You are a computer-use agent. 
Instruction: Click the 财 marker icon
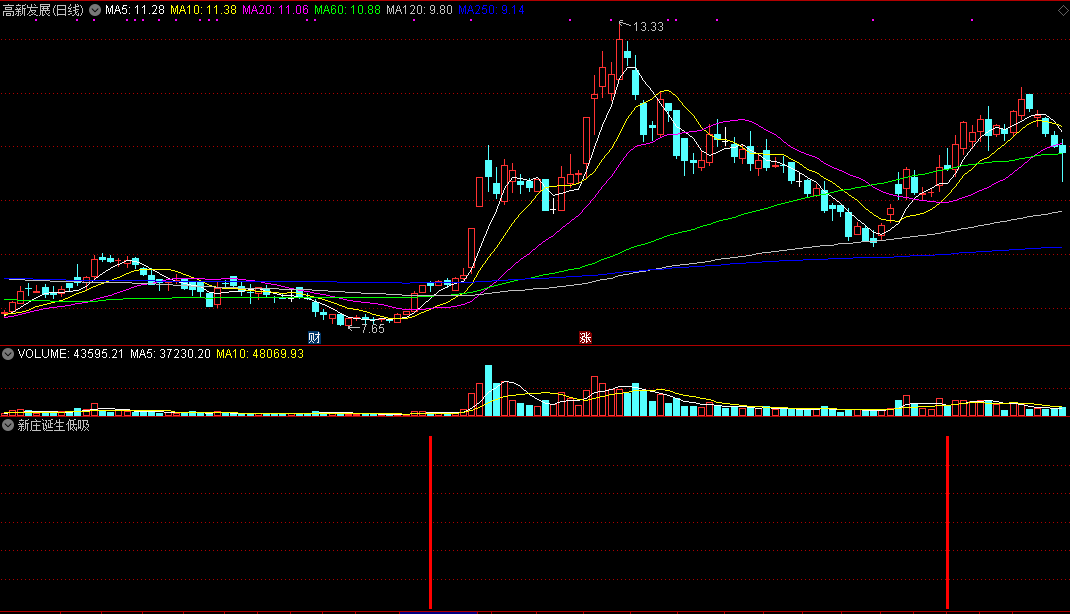click(x=314, y=338)
